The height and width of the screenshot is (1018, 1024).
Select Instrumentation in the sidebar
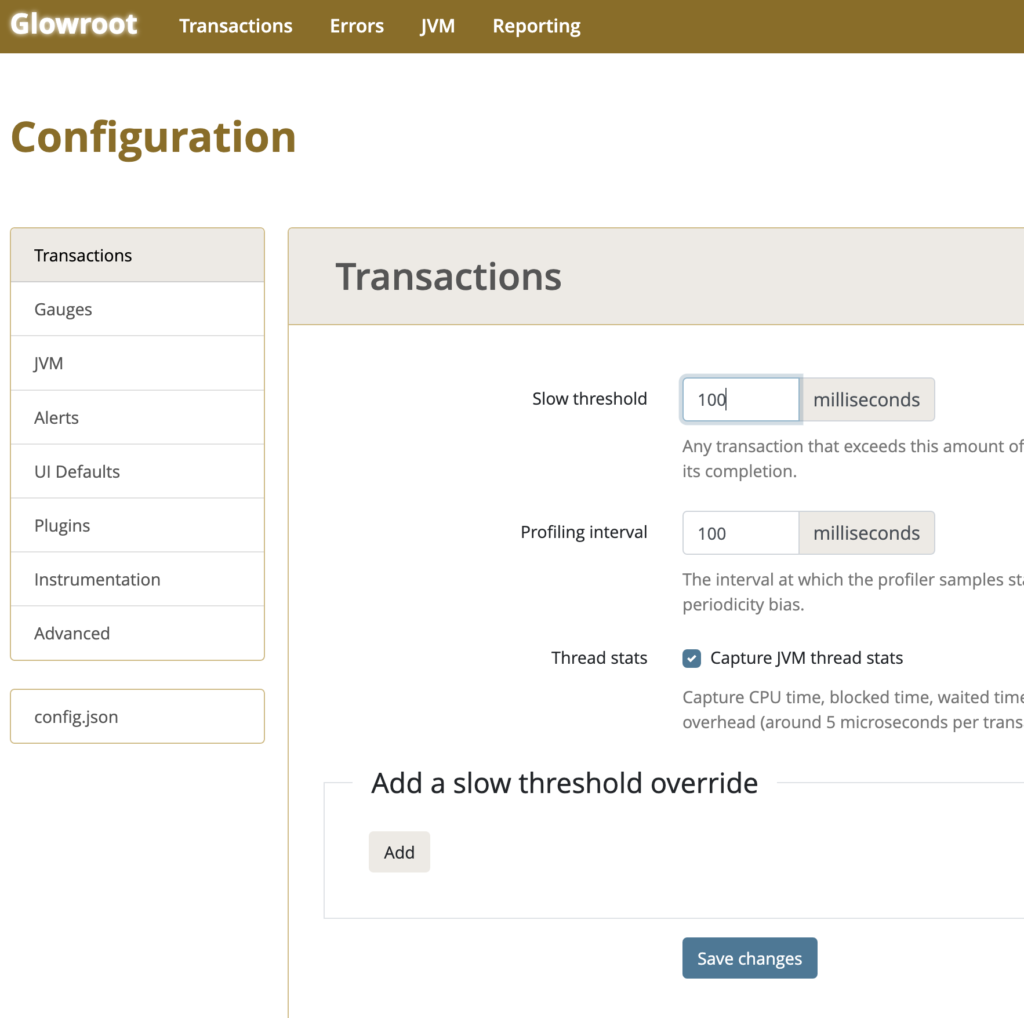tap(137, 579)
